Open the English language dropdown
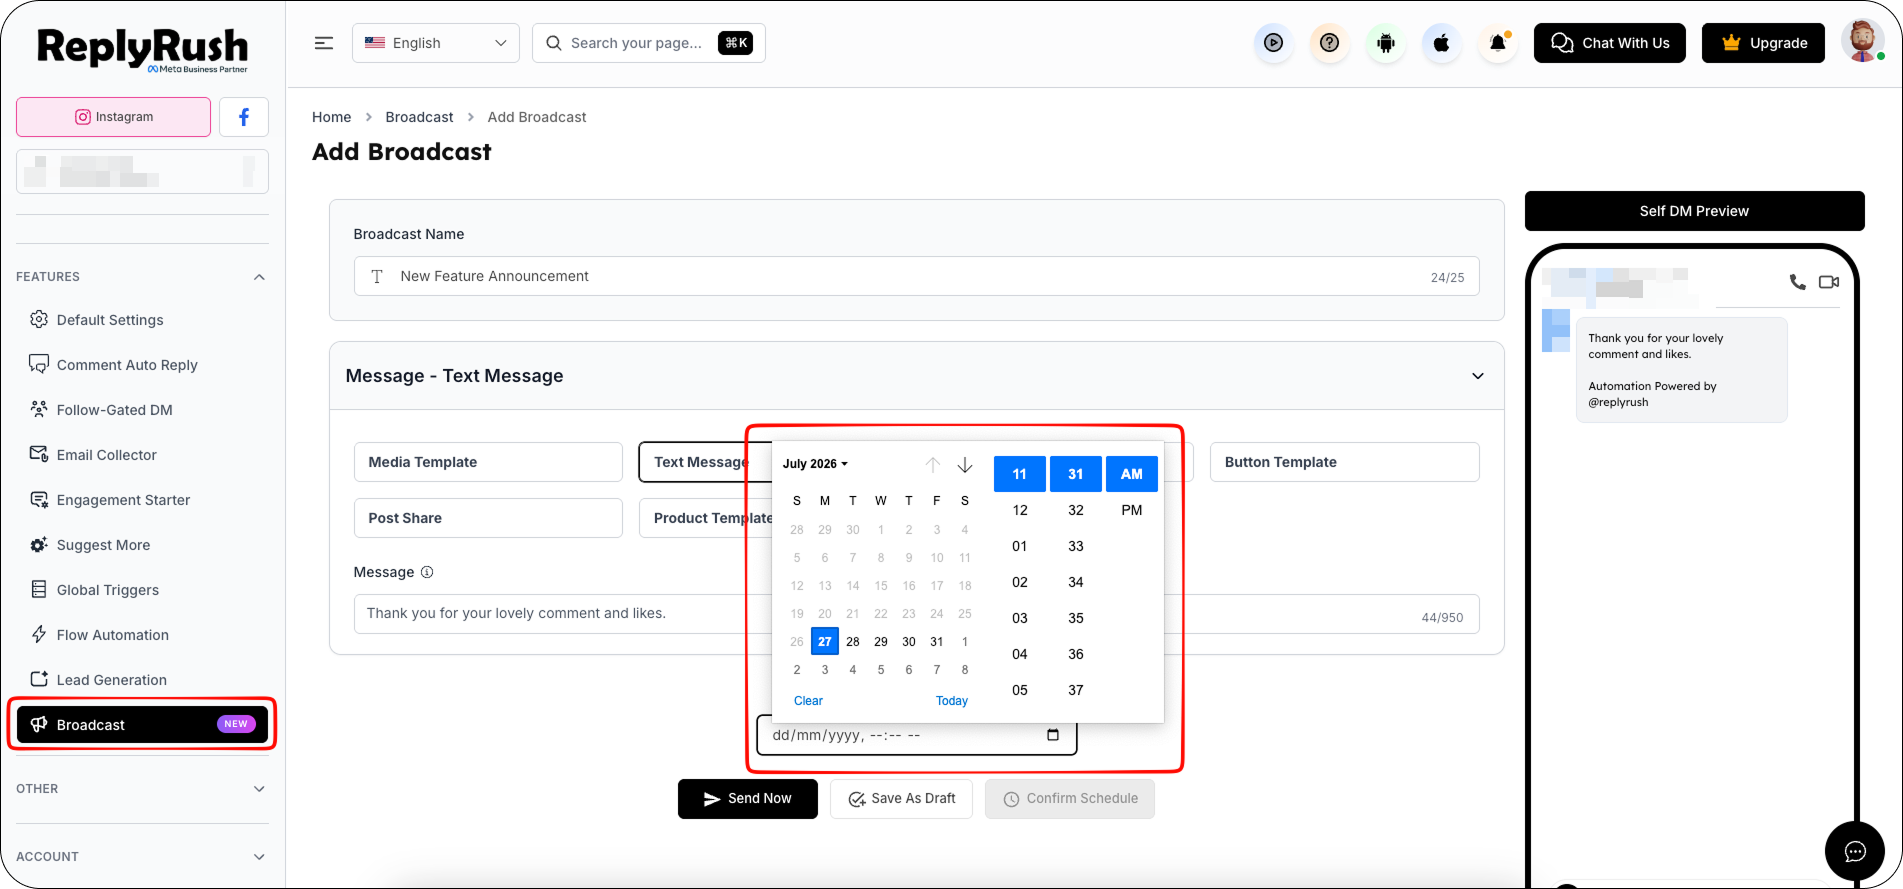The image size is (1903, 889). tap(436, 43)
